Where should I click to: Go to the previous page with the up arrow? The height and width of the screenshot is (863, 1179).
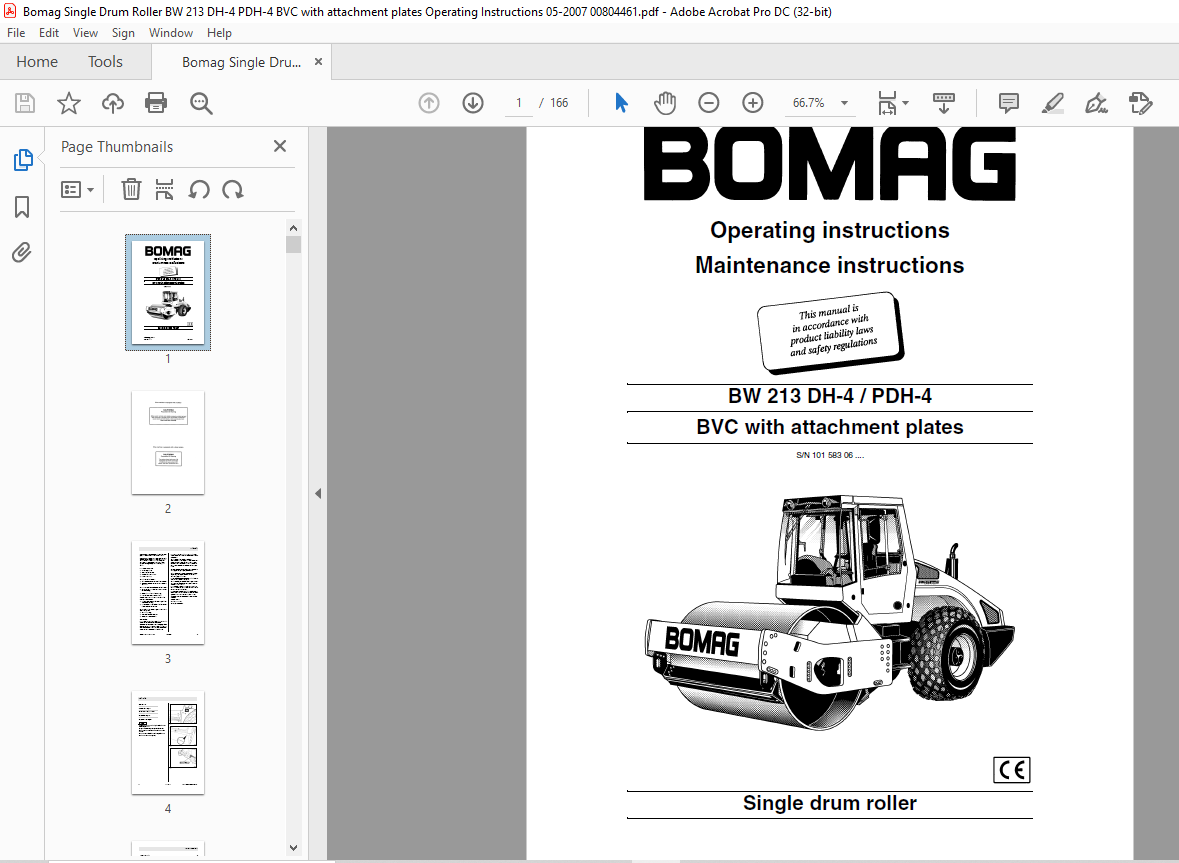coord(429,103)
